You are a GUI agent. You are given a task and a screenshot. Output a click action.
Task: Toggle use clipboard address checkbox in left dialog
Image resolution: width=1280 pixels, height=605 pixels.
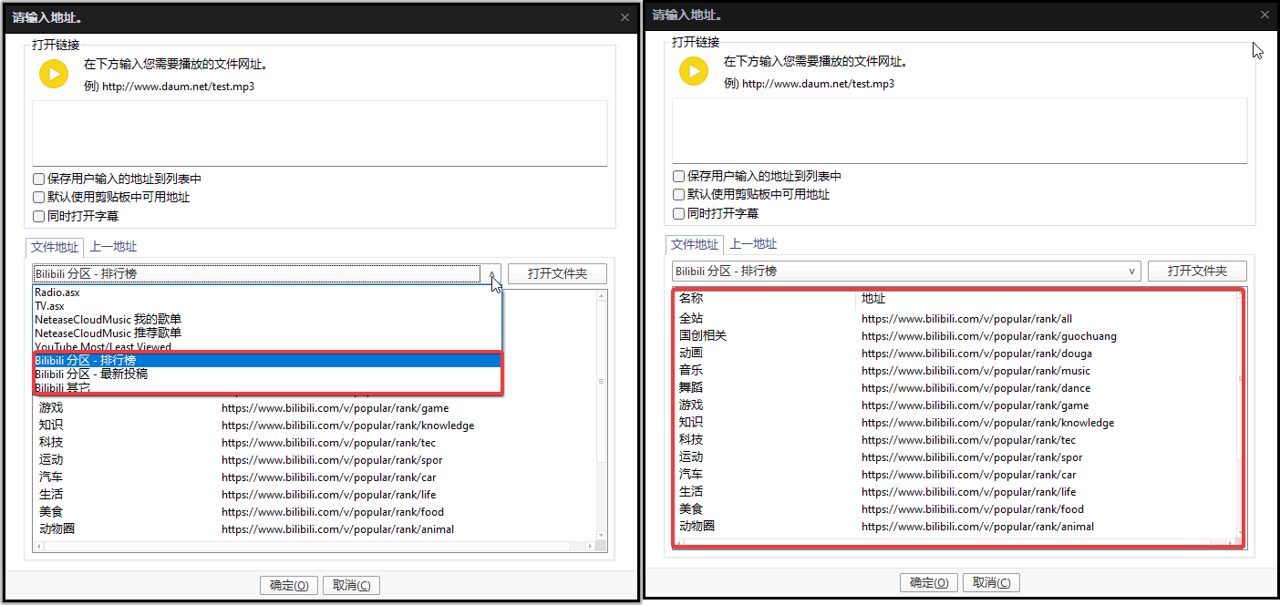click(39, 197)
